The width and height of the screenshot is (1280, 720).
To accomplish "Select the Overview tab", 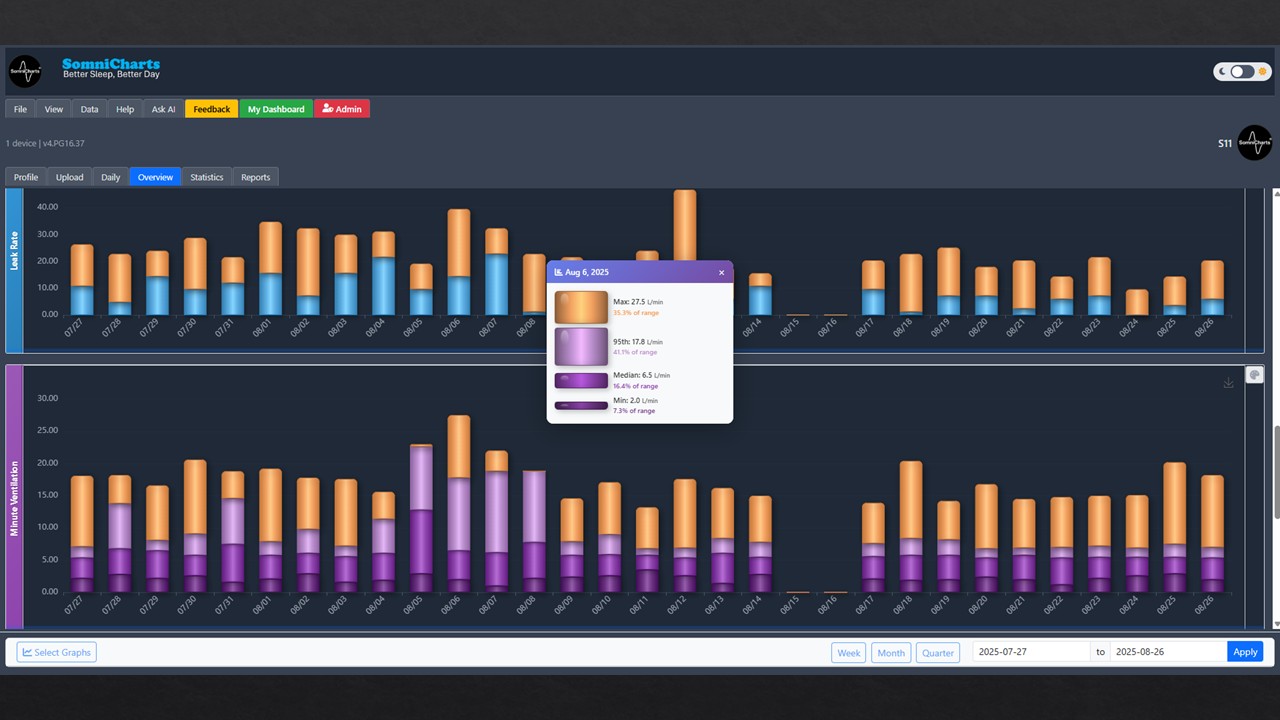I will coord(155,177).
